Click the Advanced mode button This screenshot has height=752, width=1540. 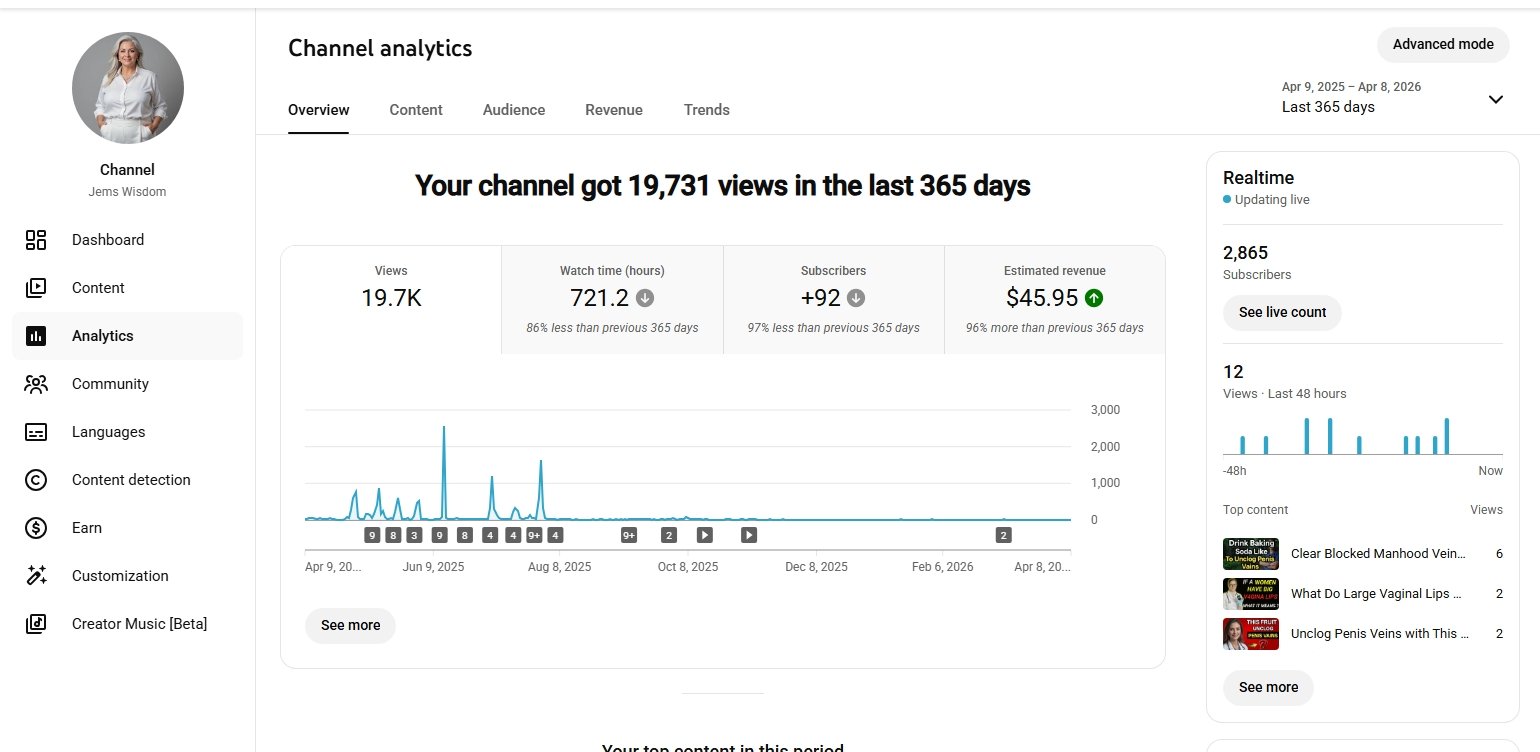tap(1442, 44)
